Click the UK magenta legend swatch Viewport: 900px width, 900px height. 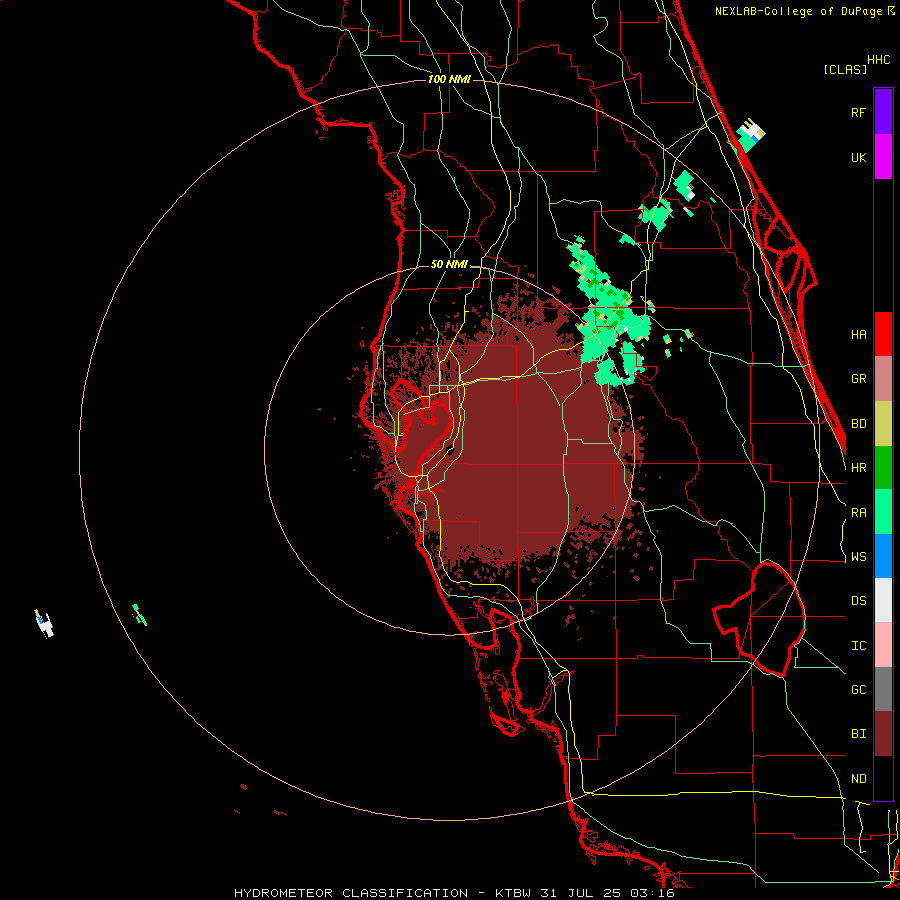[x=883, y=157]
